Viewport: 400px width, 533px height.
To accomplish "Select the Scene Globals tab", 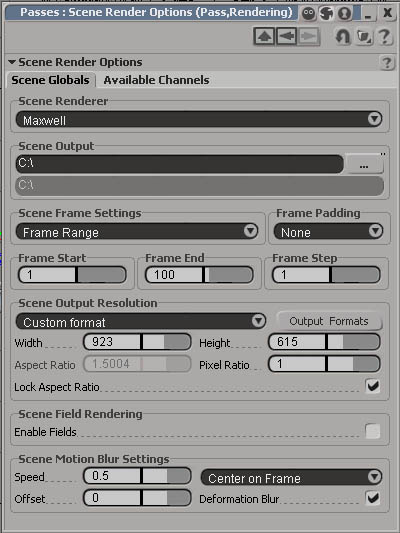I will pyautogui.click(x=50, y=80).
